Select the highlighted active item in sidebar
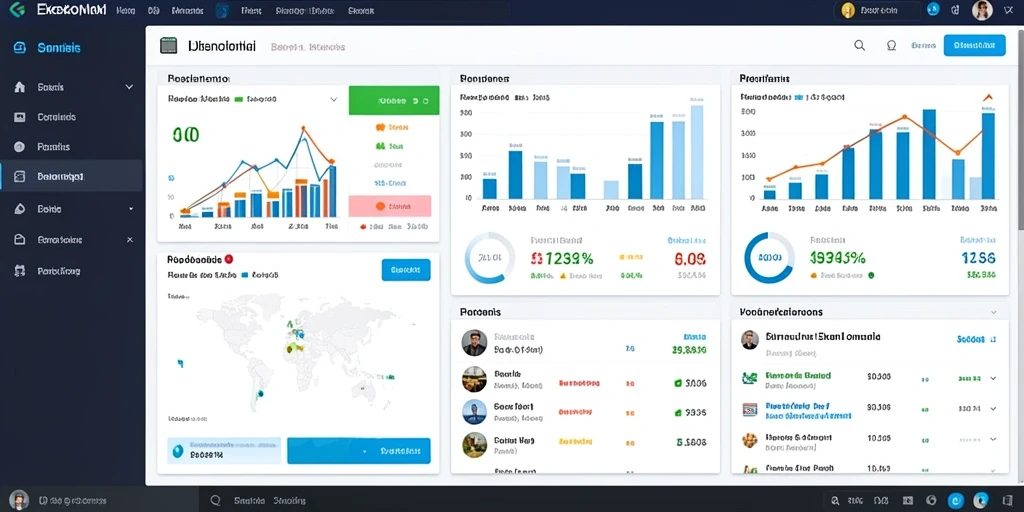Image resolution: width=1024 pixels, height=512 pixels. pos(72,176)
